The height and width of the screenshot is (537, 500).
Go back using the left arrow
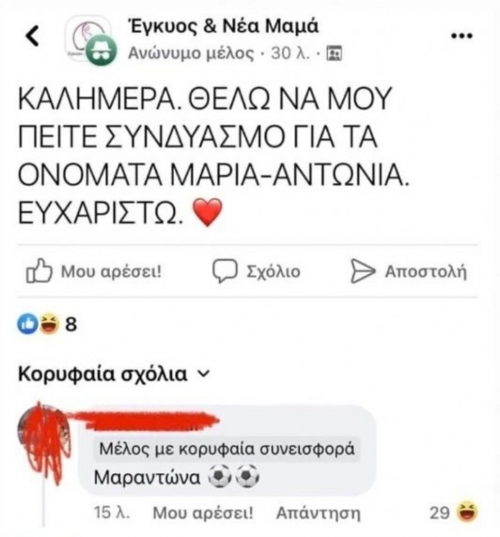coord(33,36)
